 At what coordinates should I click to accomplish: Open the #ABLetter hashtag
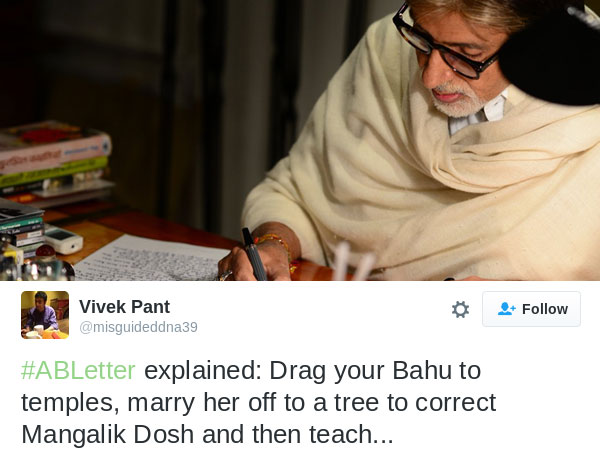coord(78,370)
